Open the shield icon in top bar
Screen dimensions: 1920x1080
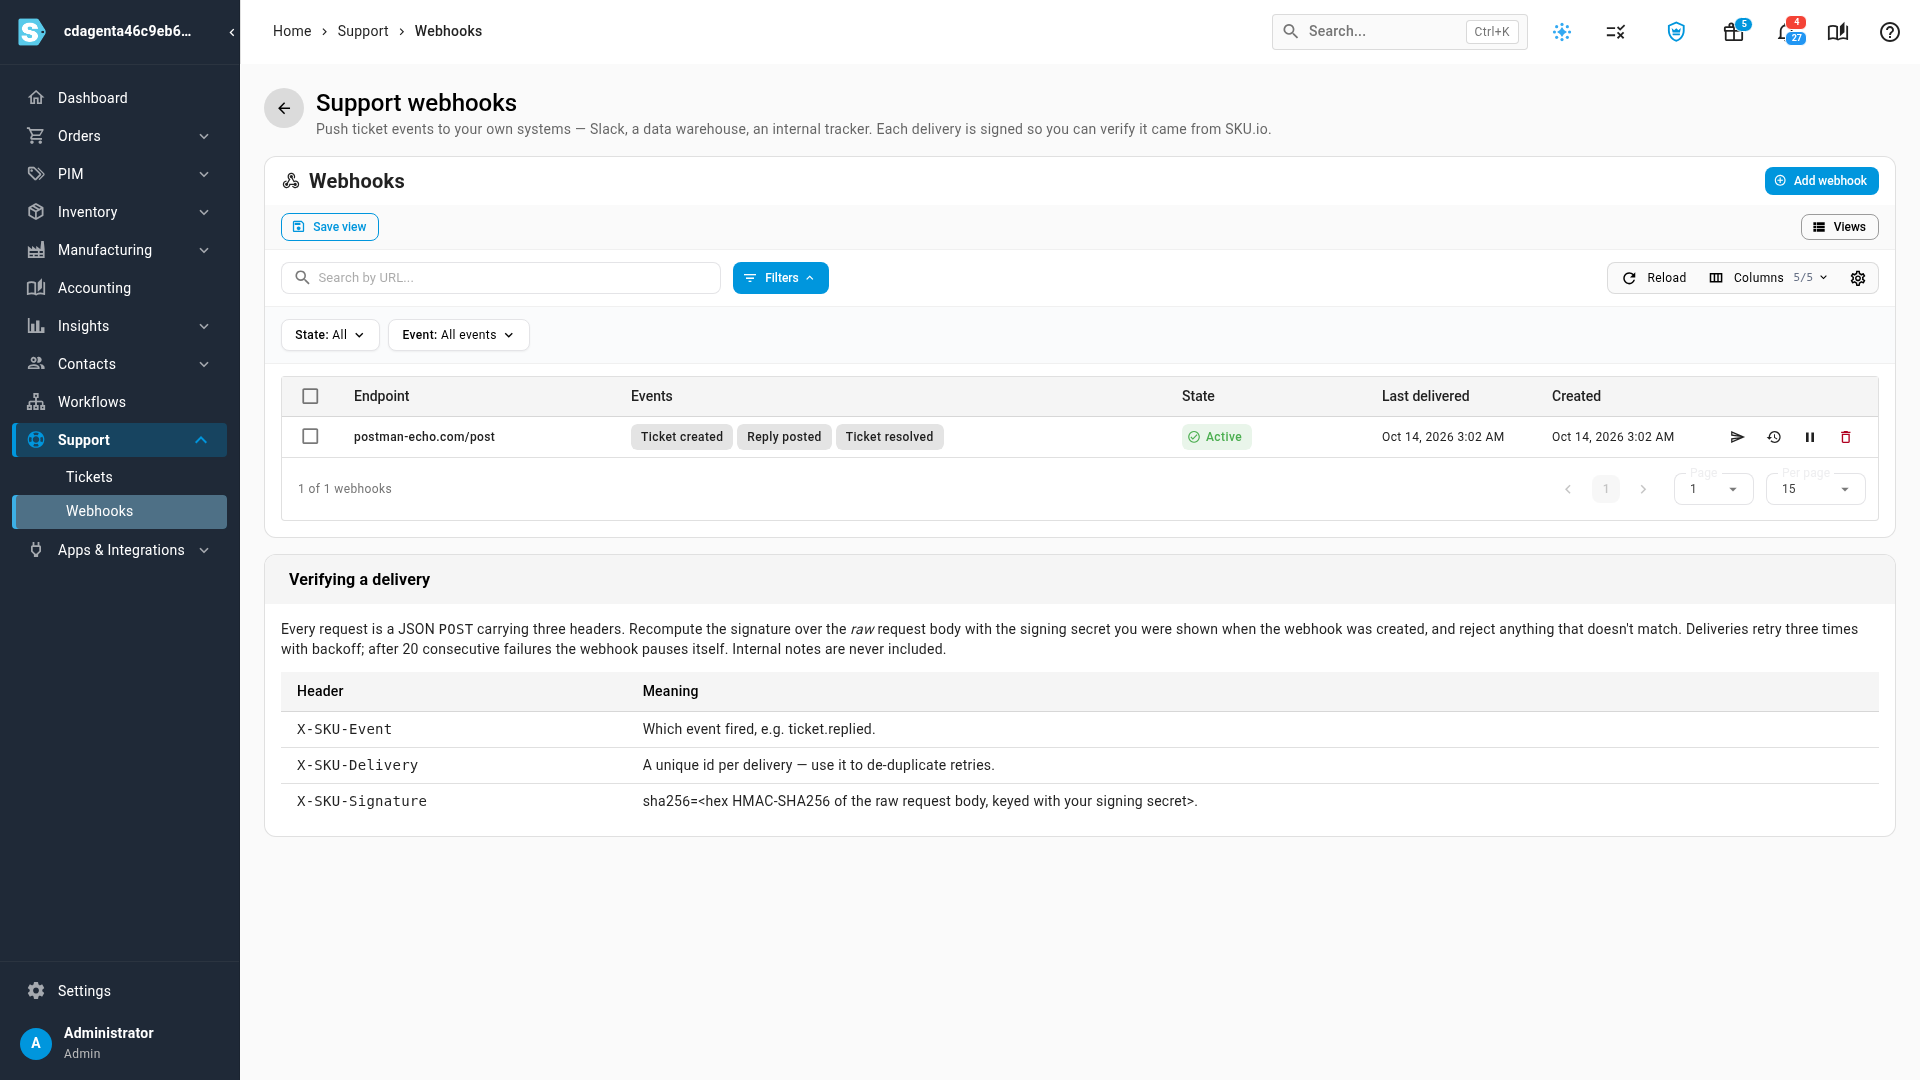pyautogui.click(x=1676, y=32)
